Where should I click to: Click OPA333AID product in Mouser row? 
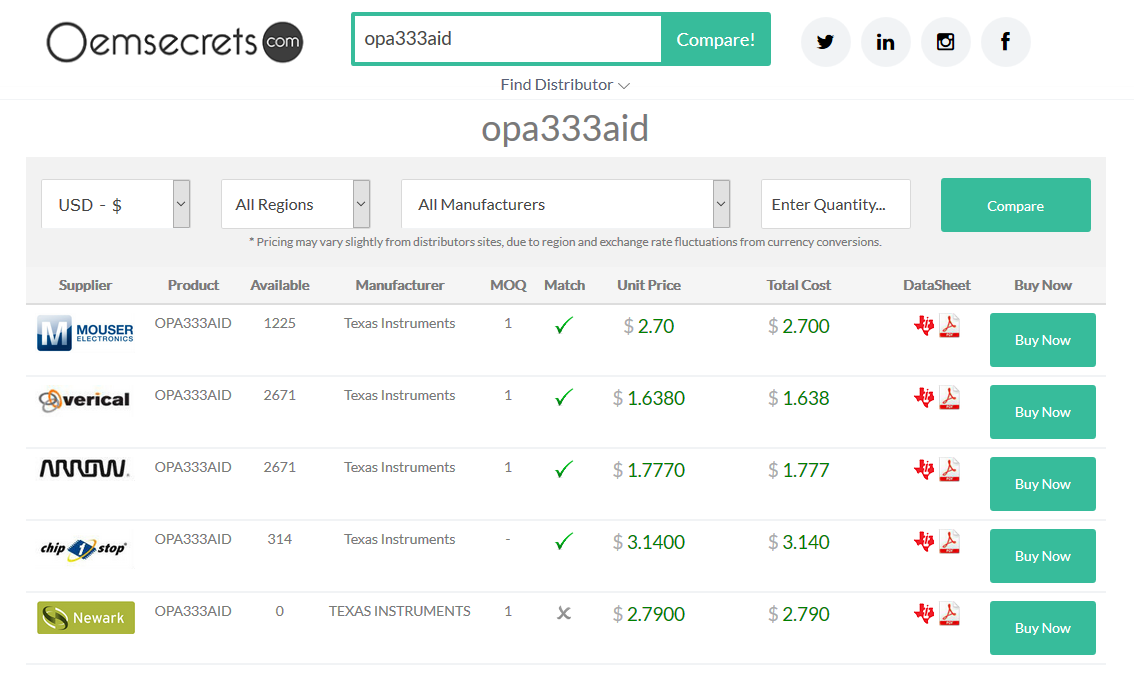[193, 323]
